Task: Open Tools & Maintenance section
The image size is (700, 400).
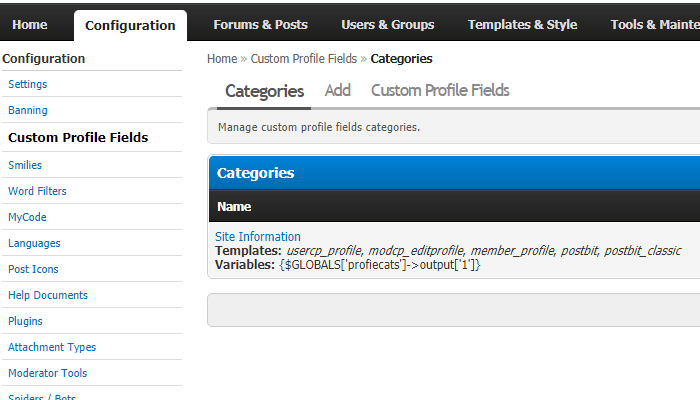Action: point(654,25)
